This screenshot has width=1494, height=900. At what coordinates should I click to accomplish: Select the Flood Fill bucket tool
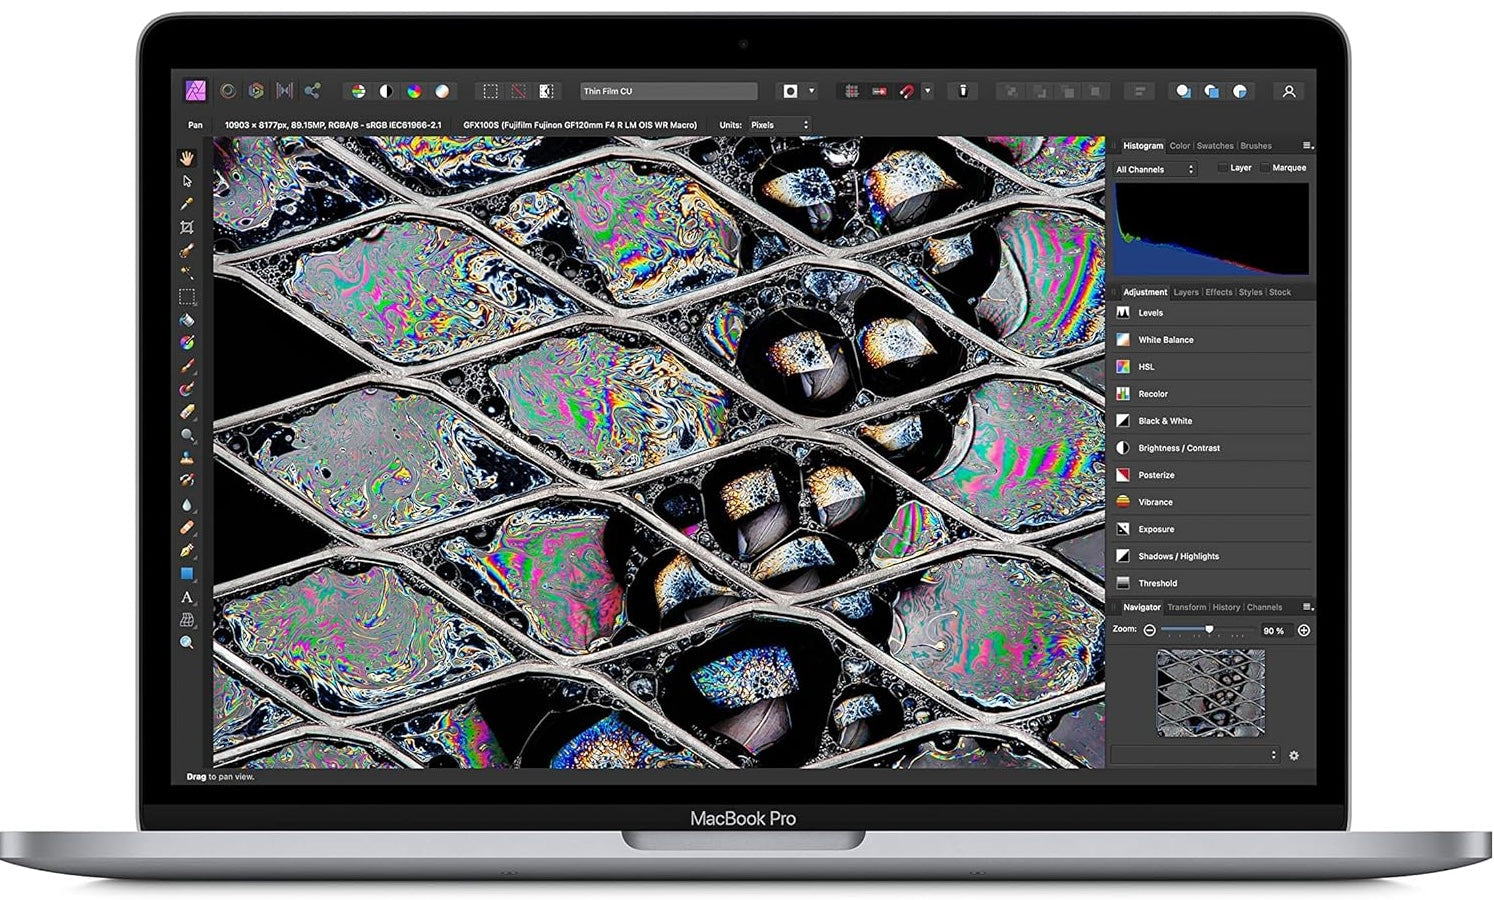pyautogui.click(x=187, y=320)
